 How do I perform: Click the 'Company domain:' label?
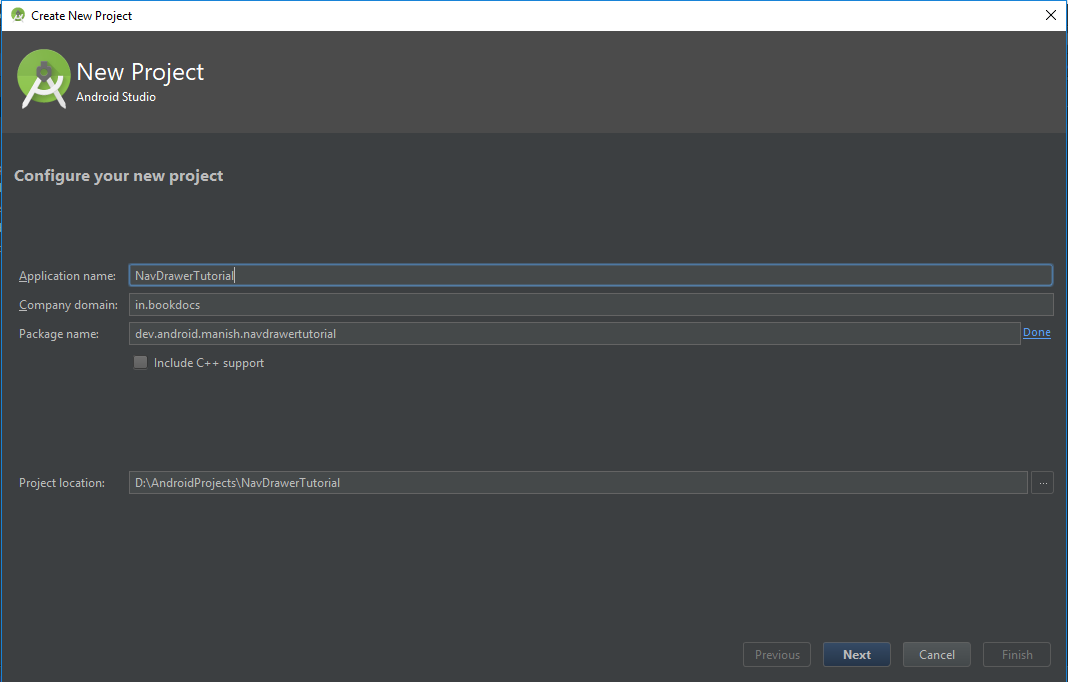tap(68, 305)
